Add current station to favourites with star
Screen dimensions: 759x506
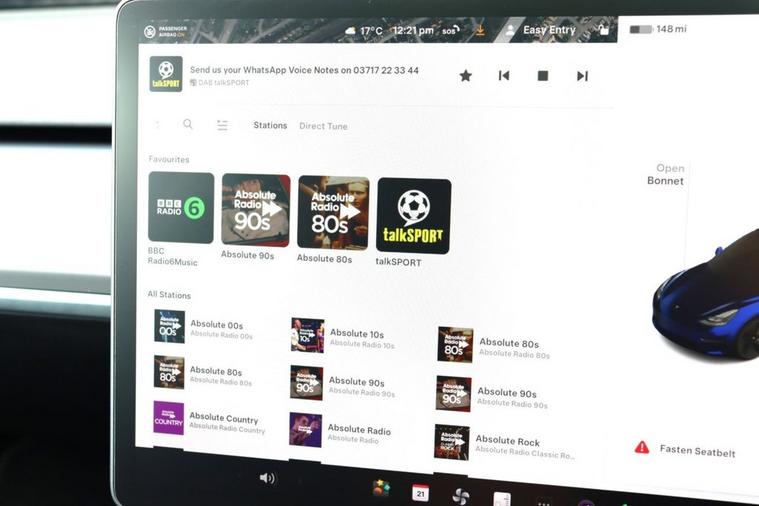[x=465, y=76]
